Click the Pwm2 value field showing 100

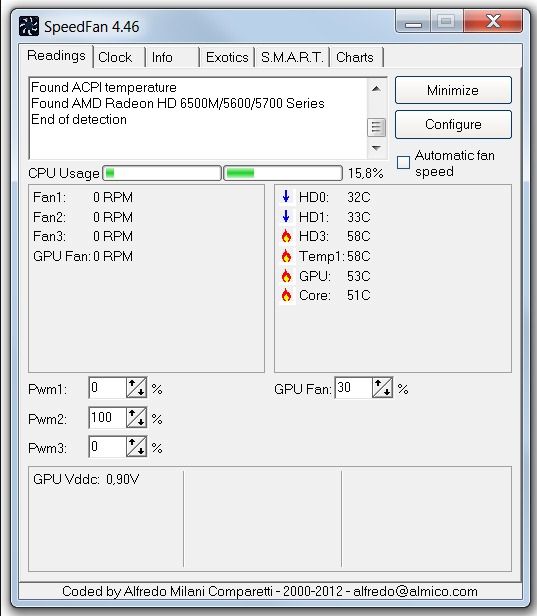(107, 418)
